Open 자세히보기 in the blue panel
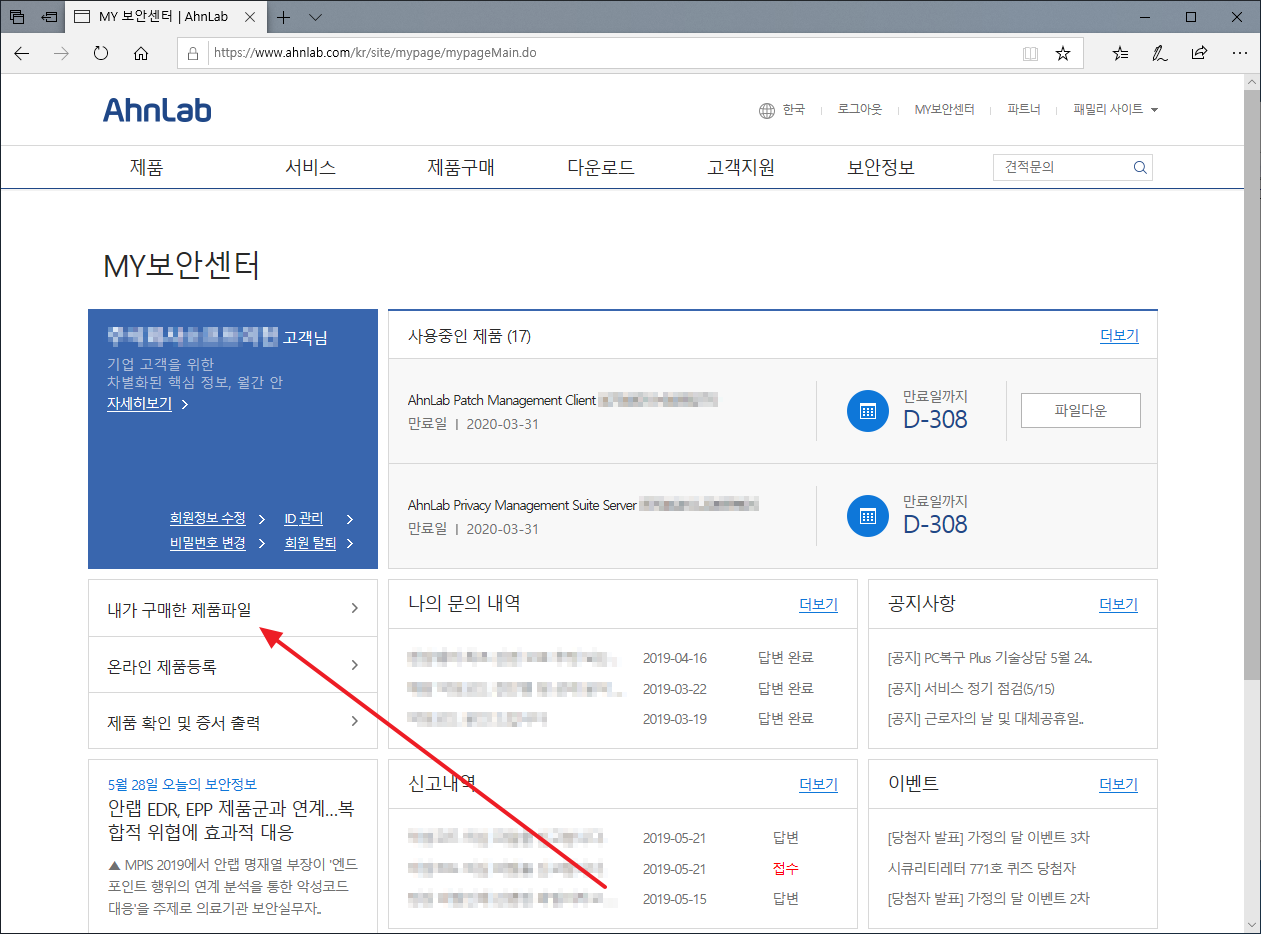Viewport: 1261px width, 934px height. [x=148, y=404]
